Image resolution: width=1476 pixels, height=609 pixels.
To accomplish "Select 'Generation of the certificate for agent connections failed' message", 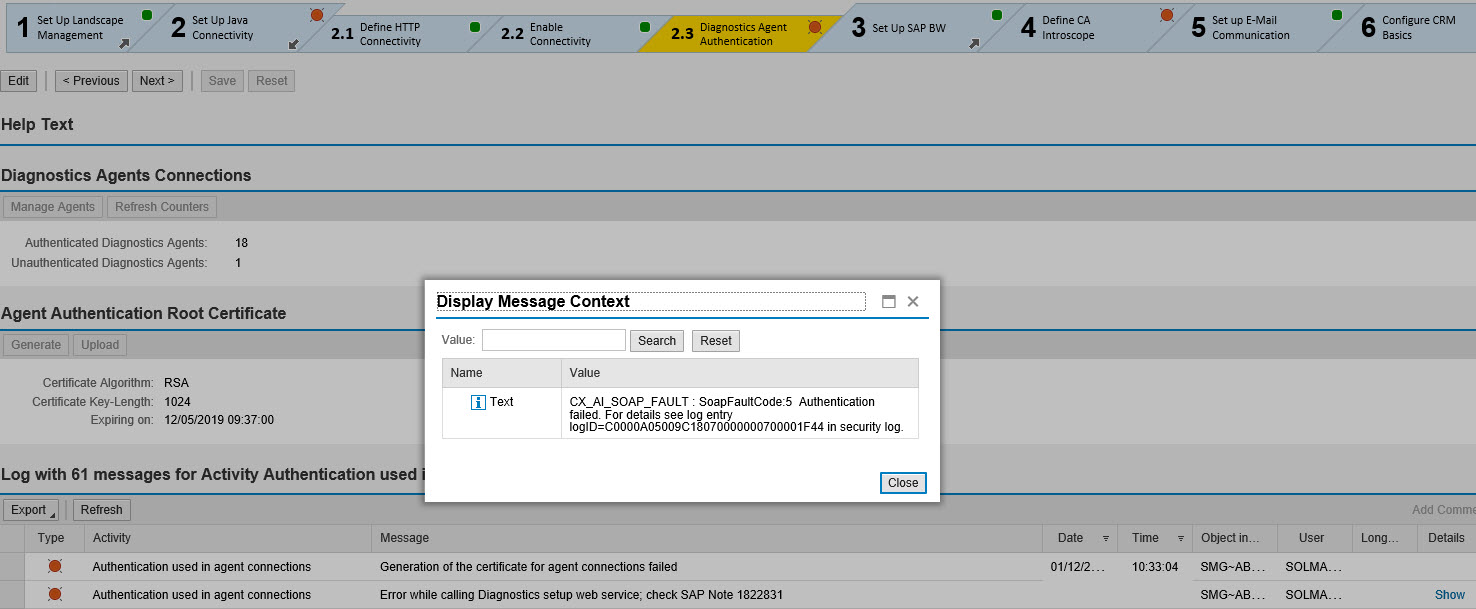I will pos(529,567).
